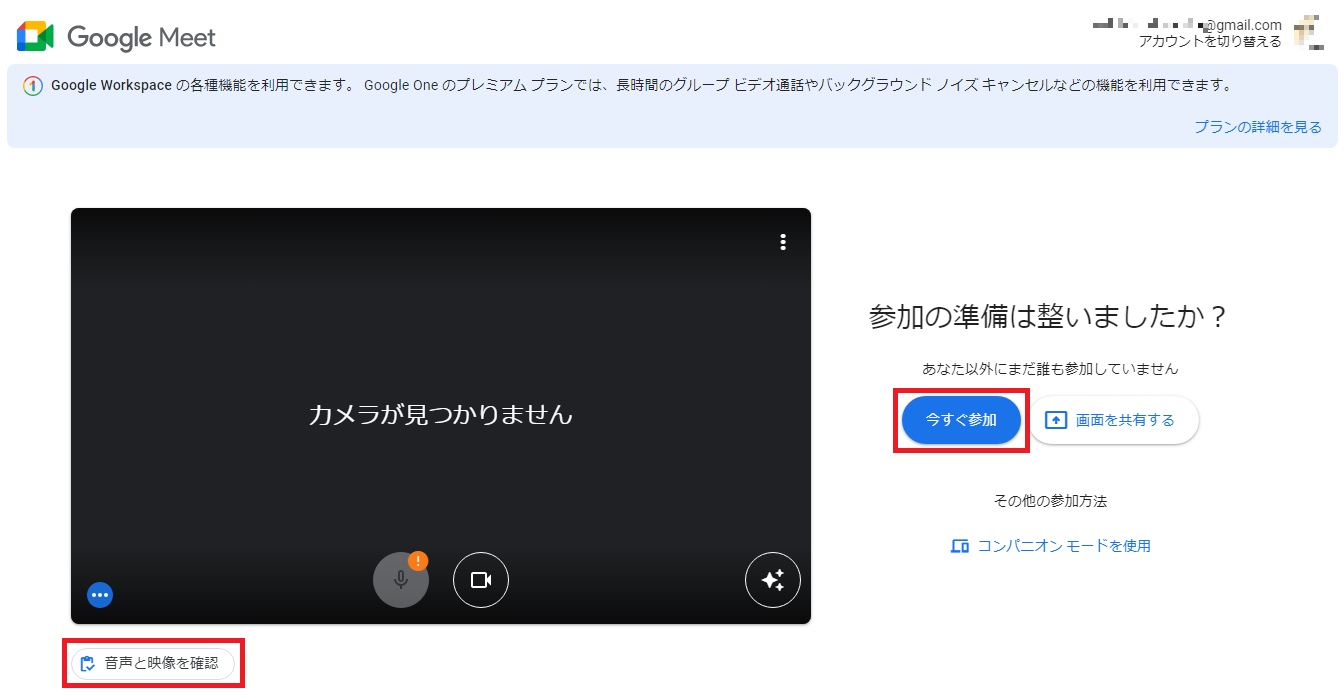Click the 音声と映像を確認 button
Screen dimensions: 1344x700
click(x=153, y=663)
